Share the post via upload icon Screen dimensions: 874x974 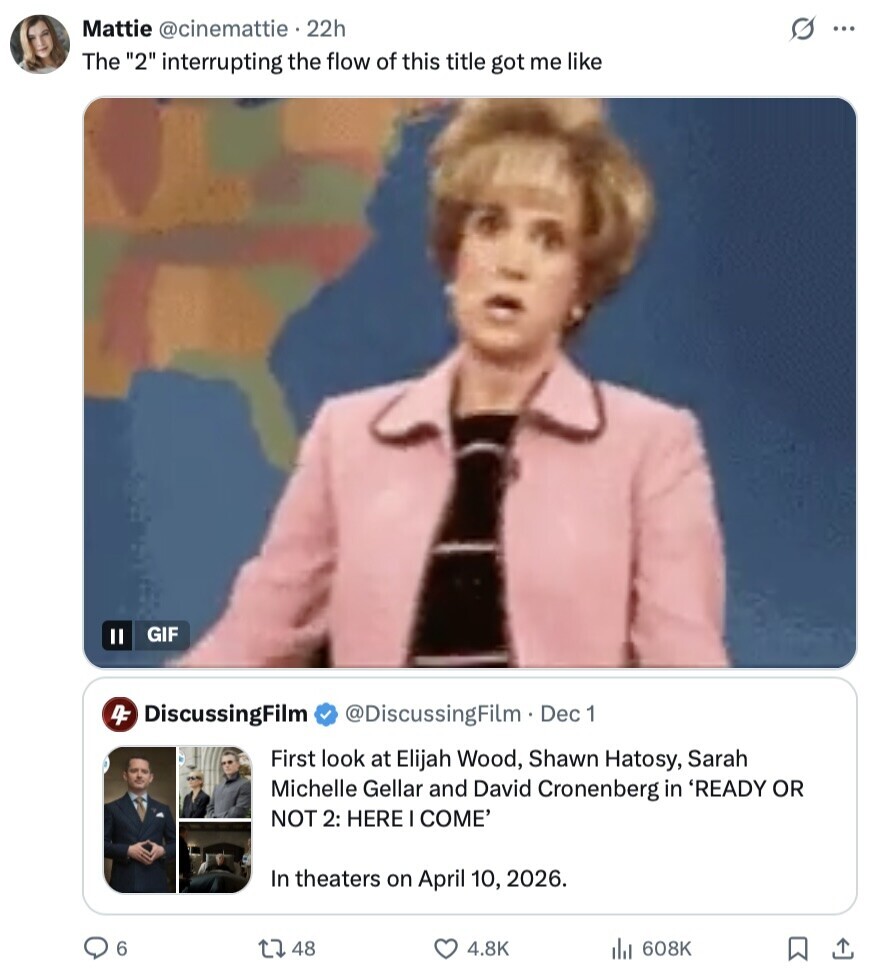(x=843, y=948)
